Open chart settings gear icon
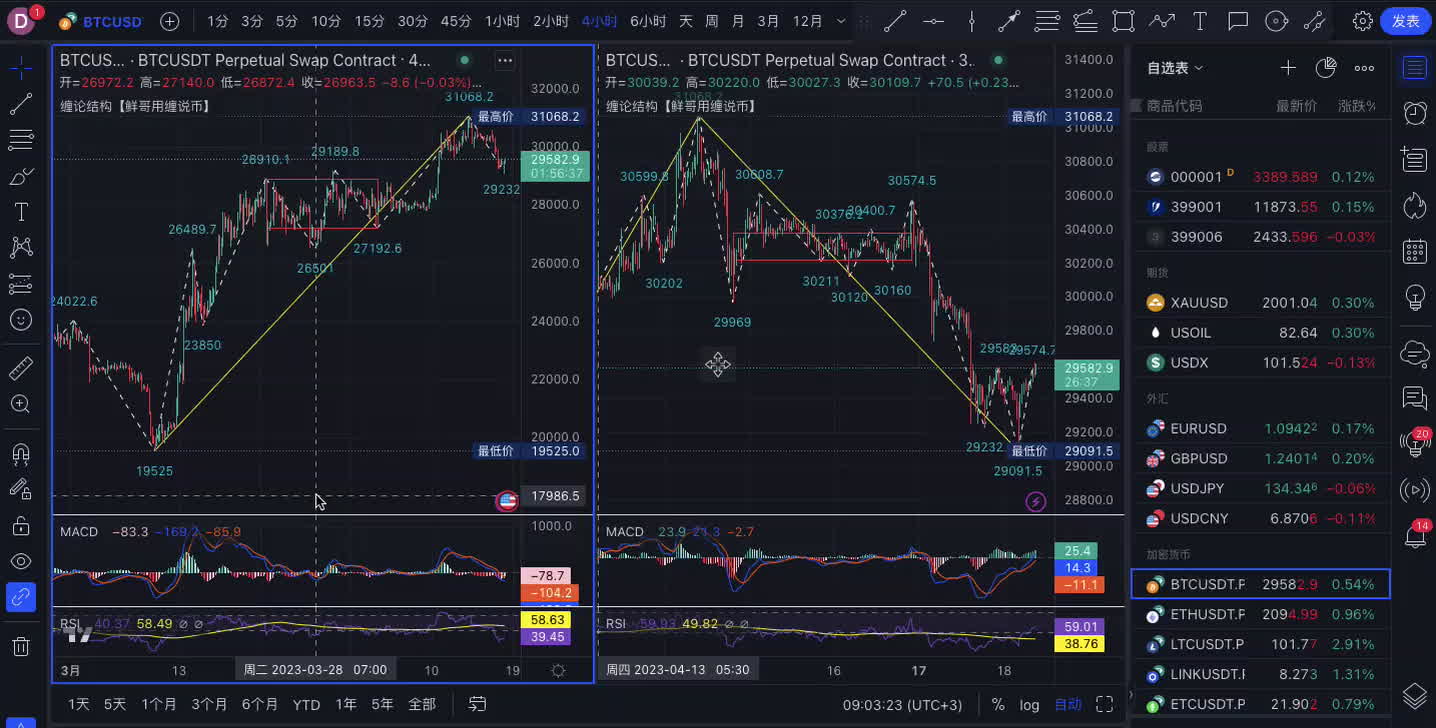Image resolution: width=1436 pixels, height=728 pixels. [1362, 21]
